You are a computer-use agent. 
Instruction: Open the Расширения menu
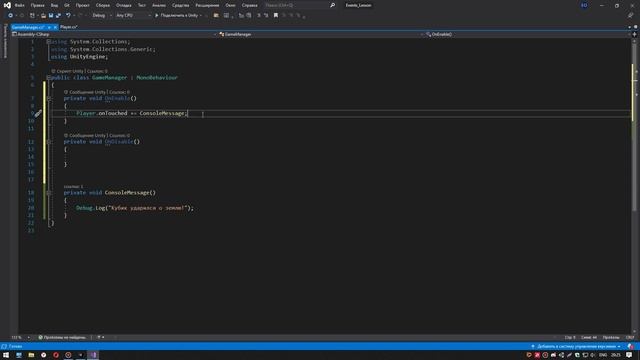click(x=207, y=5)
